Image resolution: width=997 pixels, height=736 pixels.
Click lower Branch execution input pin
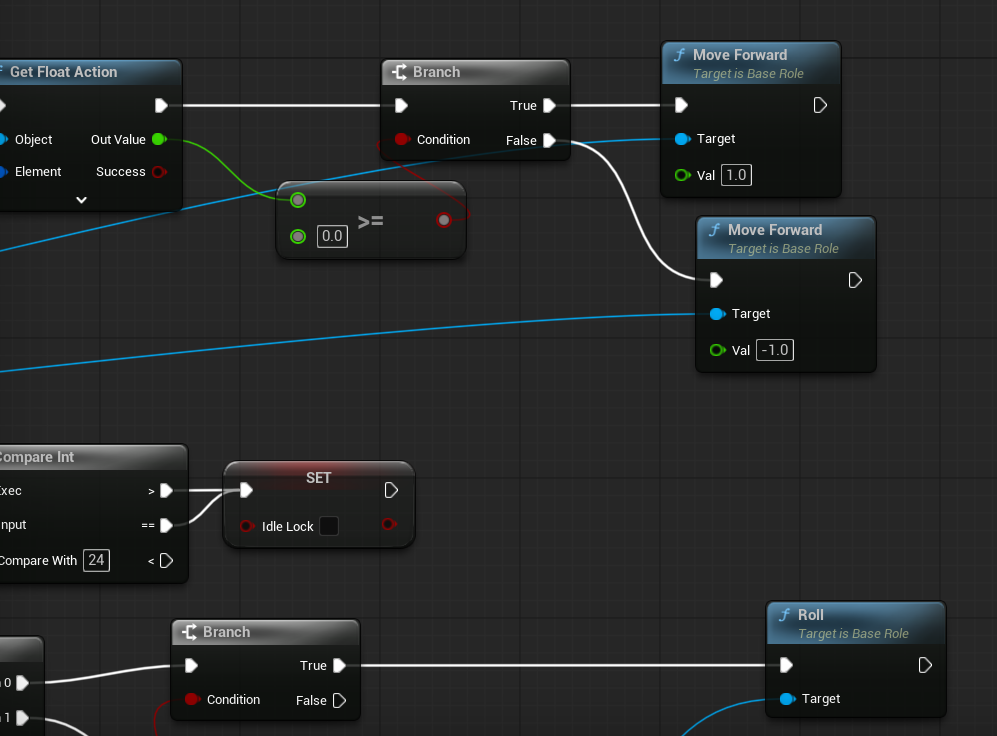191,665
